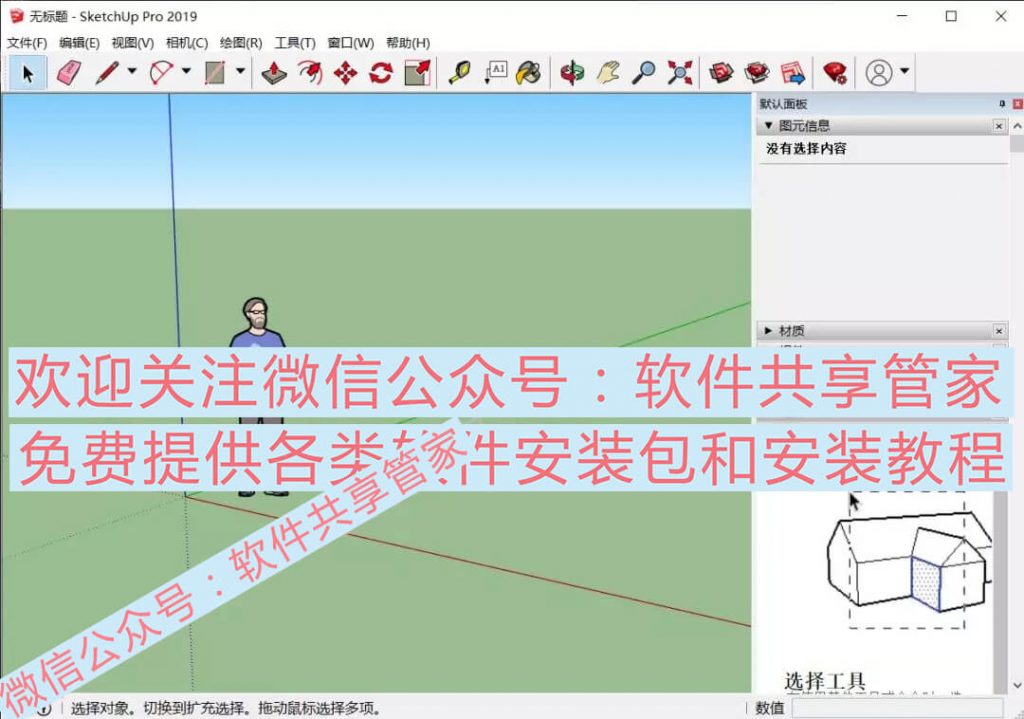The image size is (1024, 719).
Task: Collapse the 图元信息 panel
Action: (x=769, y=125)
